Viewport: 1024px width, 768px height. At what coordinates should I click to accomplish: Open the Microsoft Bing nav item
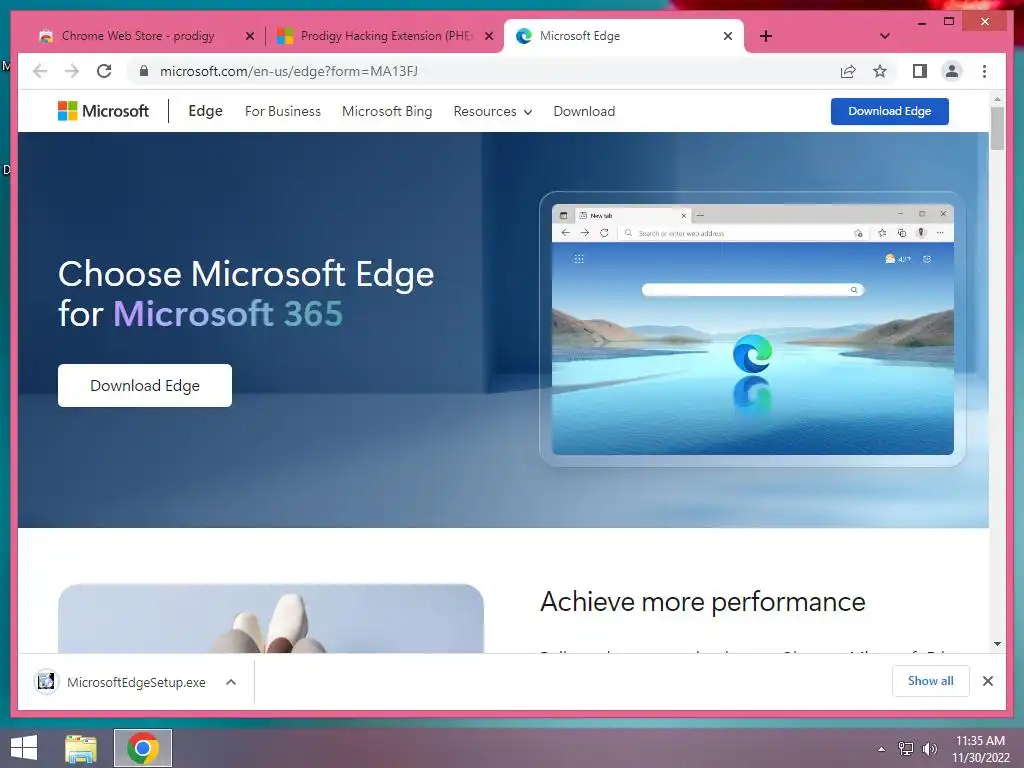pos(387,112)
